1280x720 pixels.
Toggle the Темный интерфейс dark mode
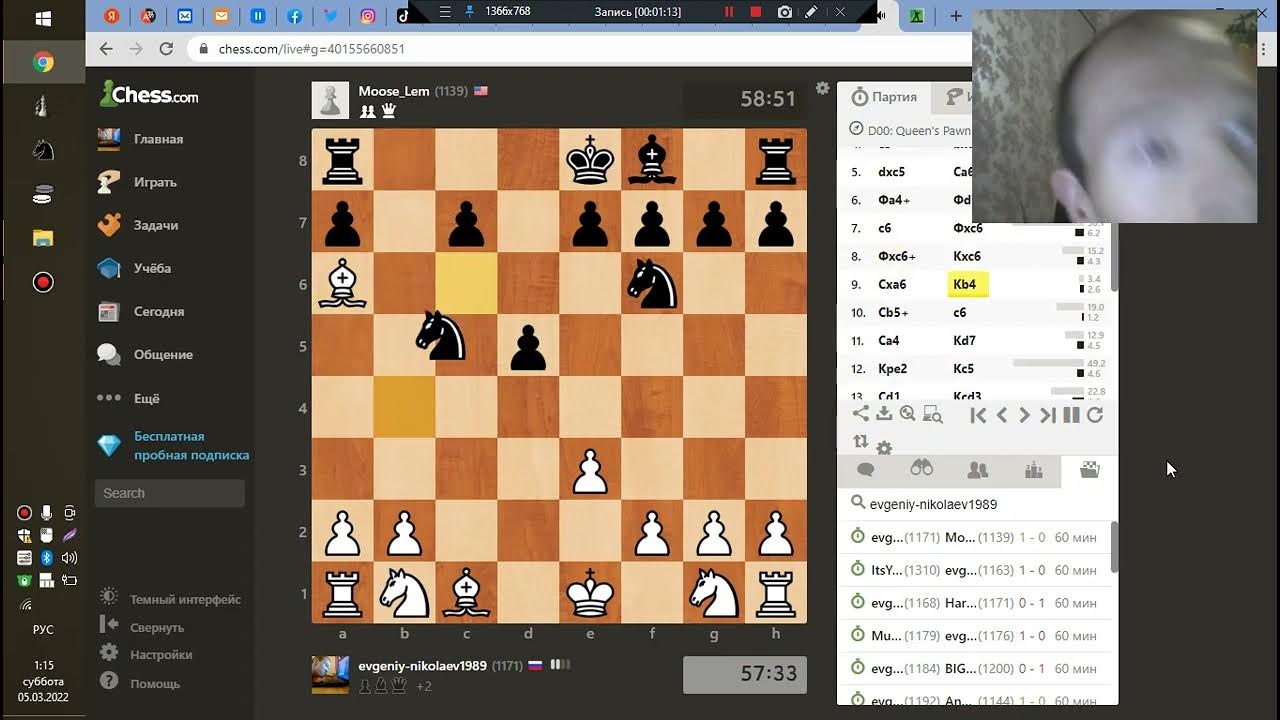click(171, 599)
